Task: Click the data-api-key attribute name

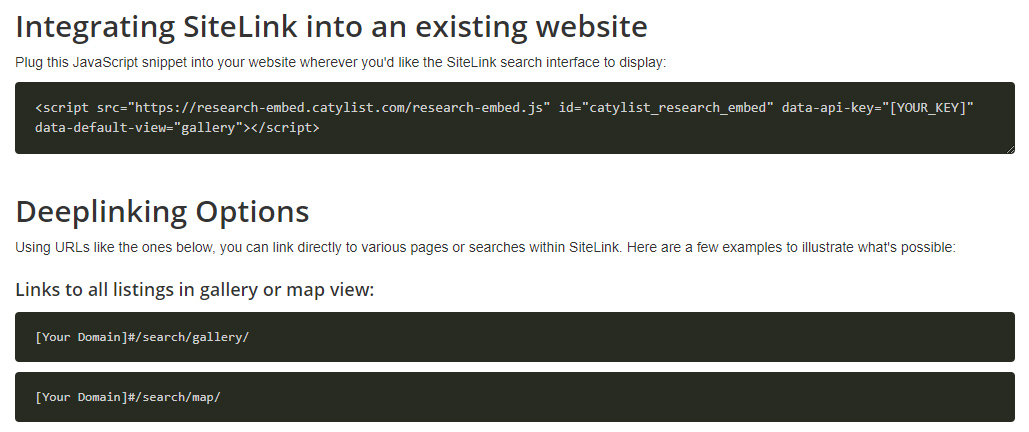Action: point(828,108)
